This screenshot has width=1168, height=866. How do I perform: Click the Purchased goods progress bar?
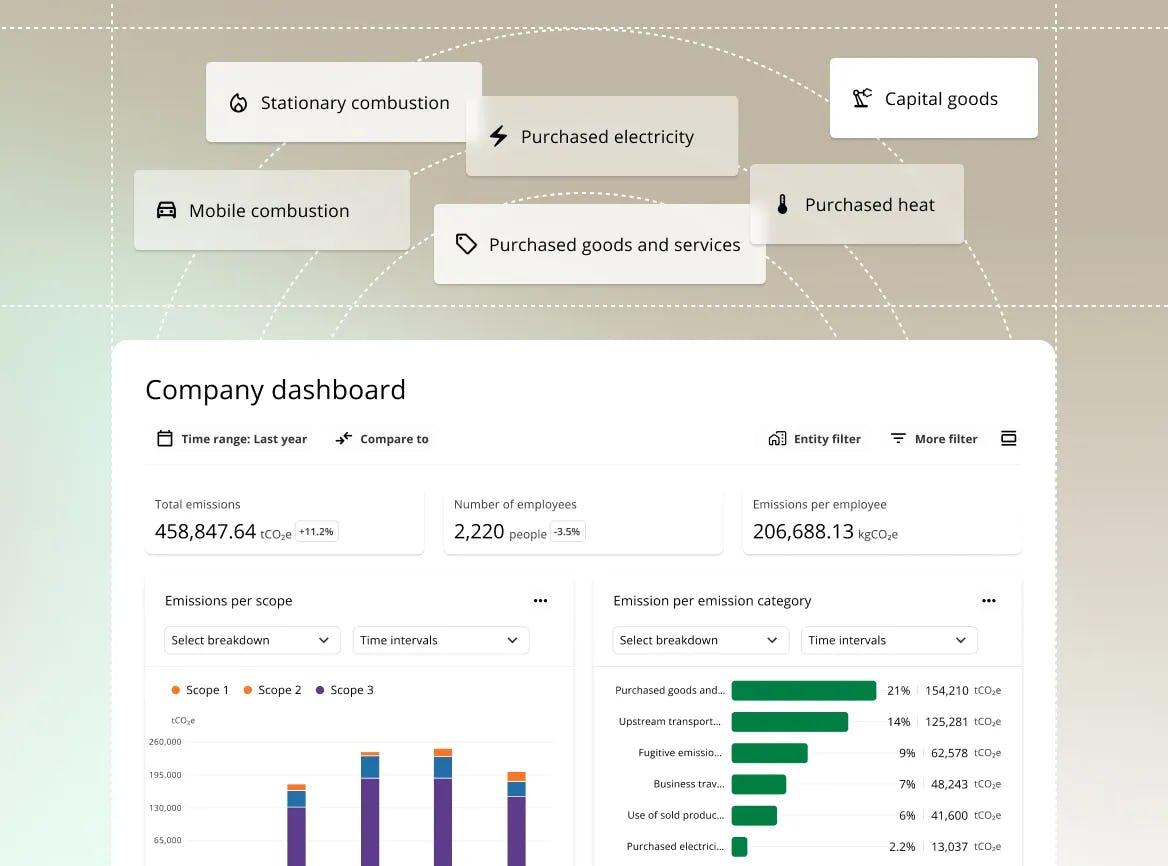(803, 690)
